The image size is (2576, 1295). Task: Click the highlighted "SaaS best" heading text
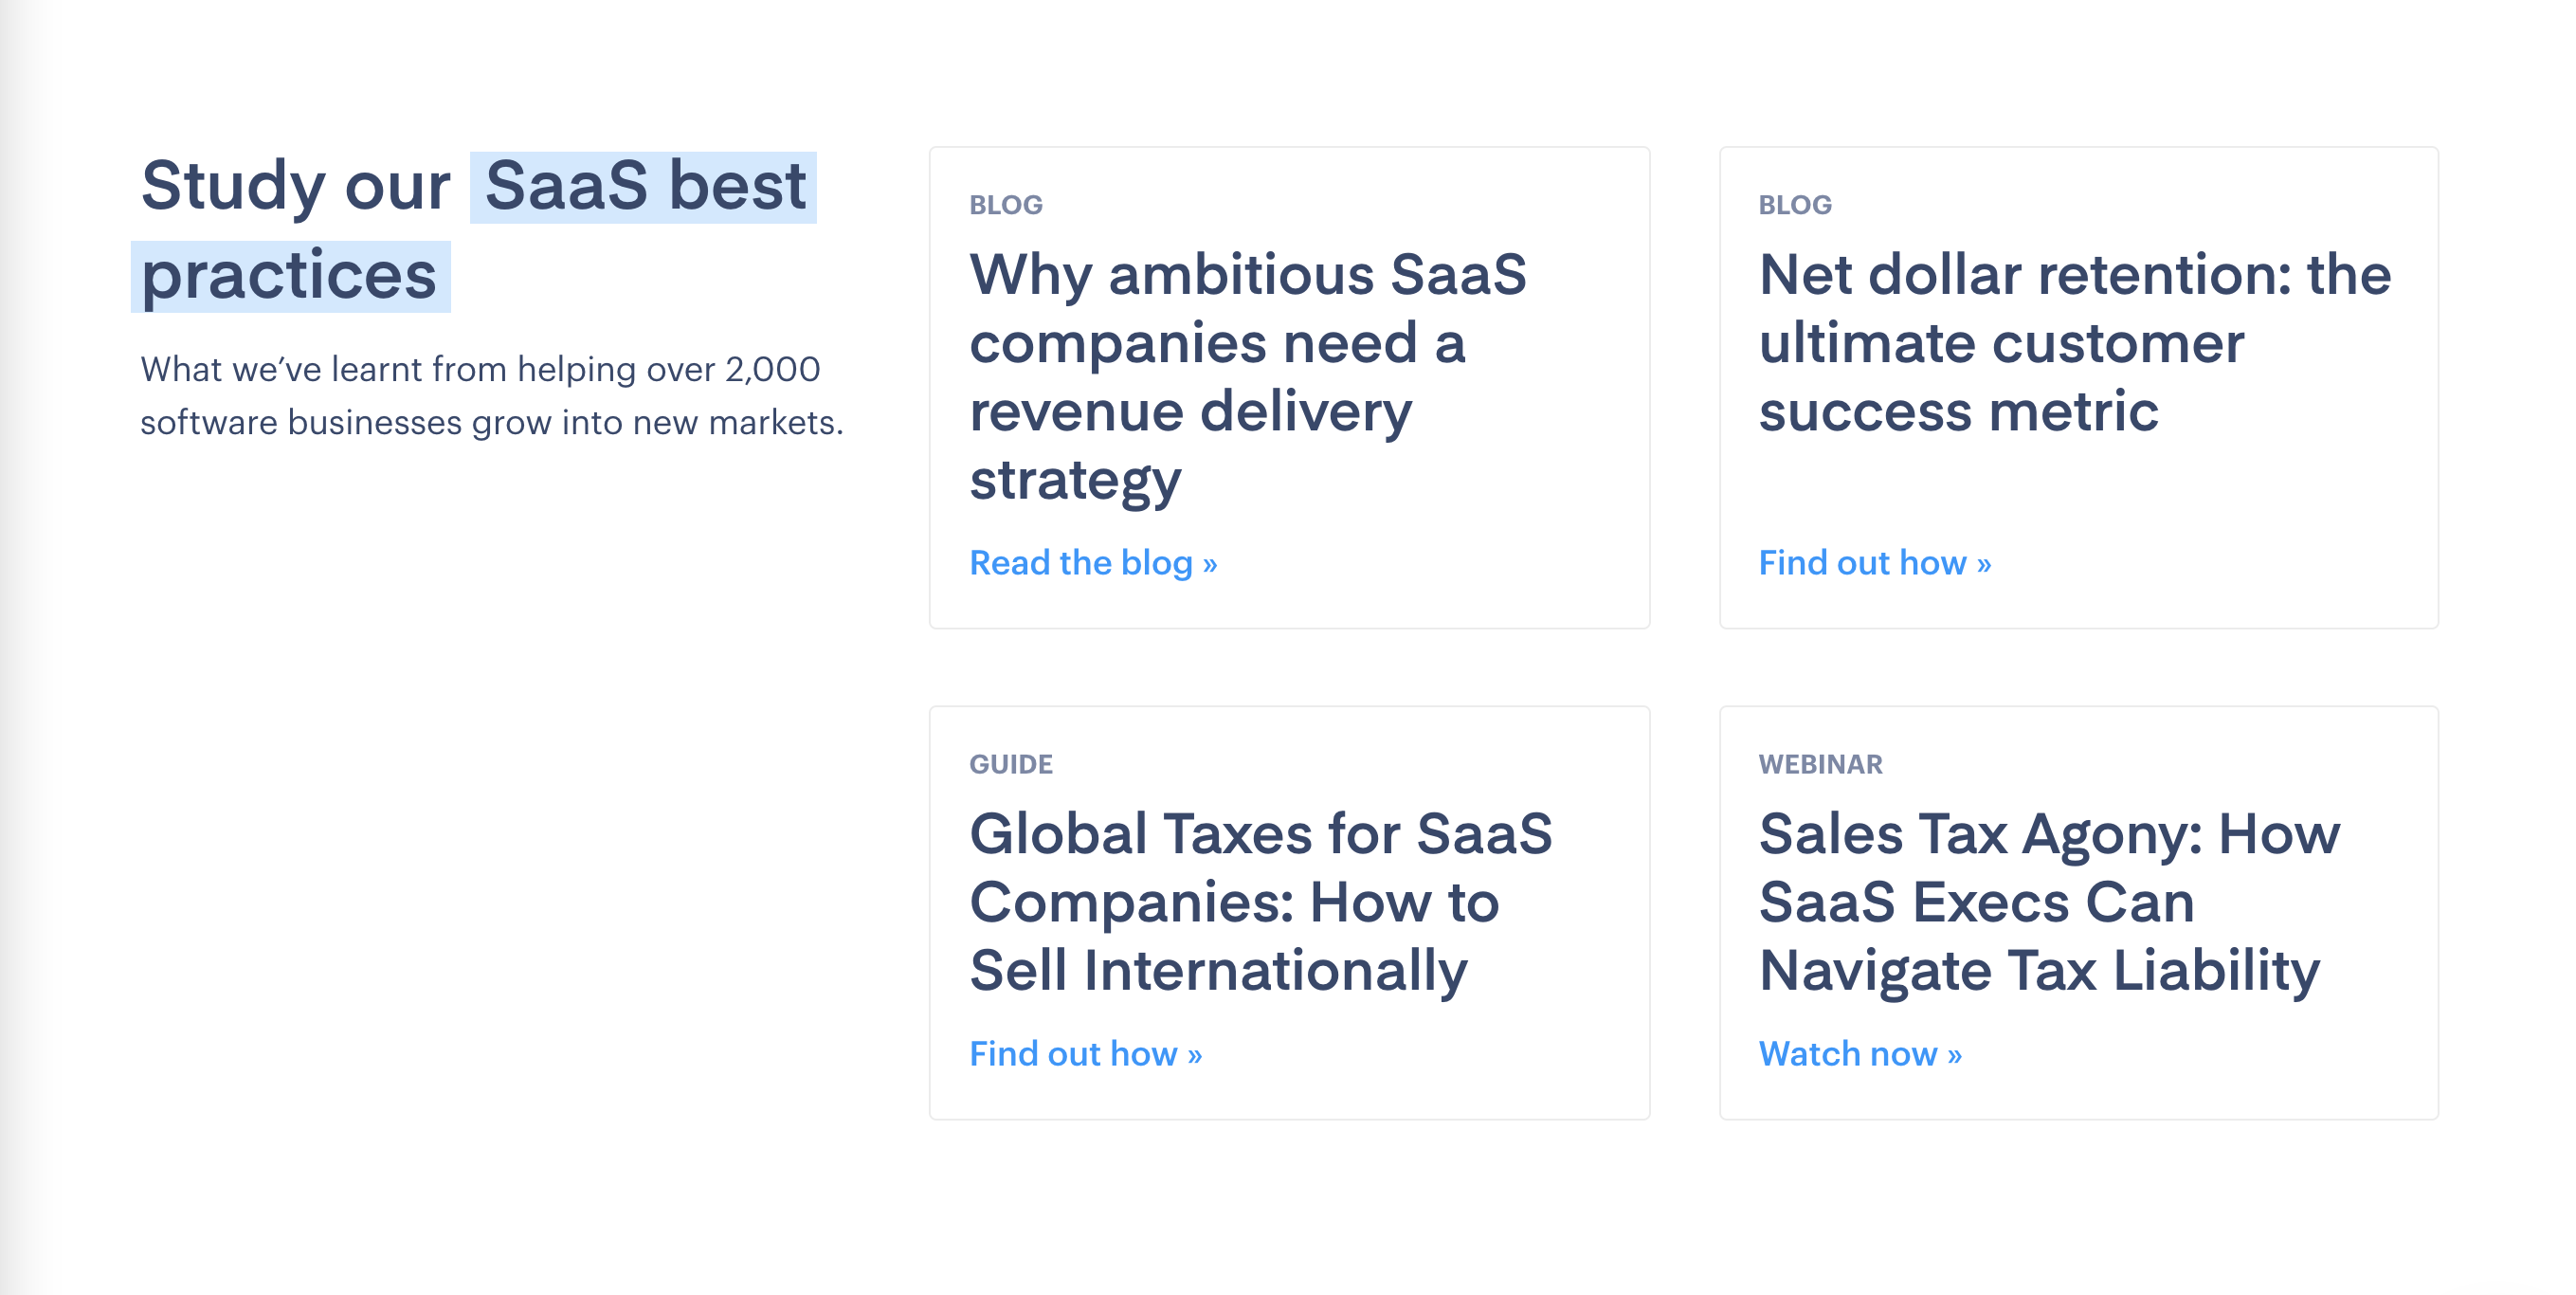click(x=645, y=187)
